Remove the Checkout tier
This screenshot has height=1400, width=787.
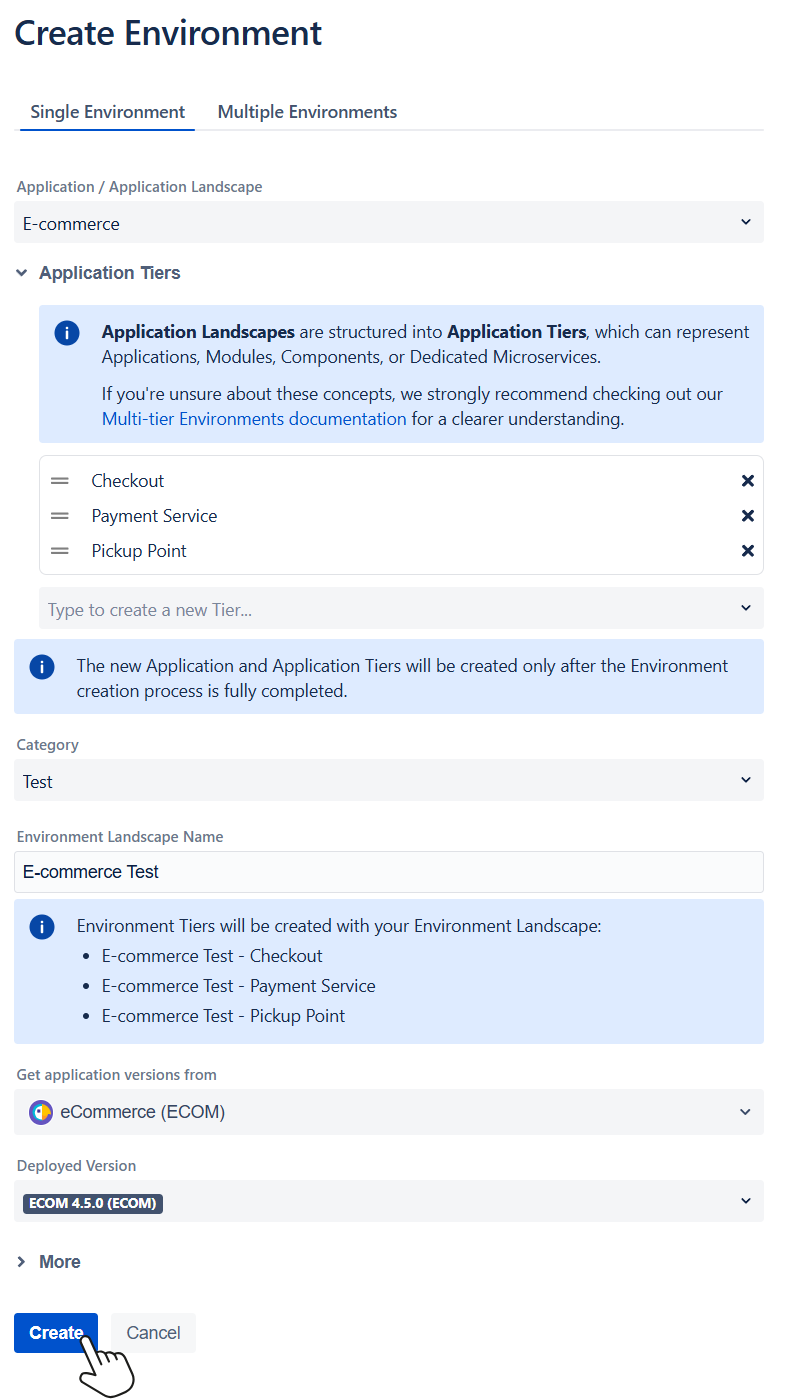pyautogui.click(x=747, y=481)
